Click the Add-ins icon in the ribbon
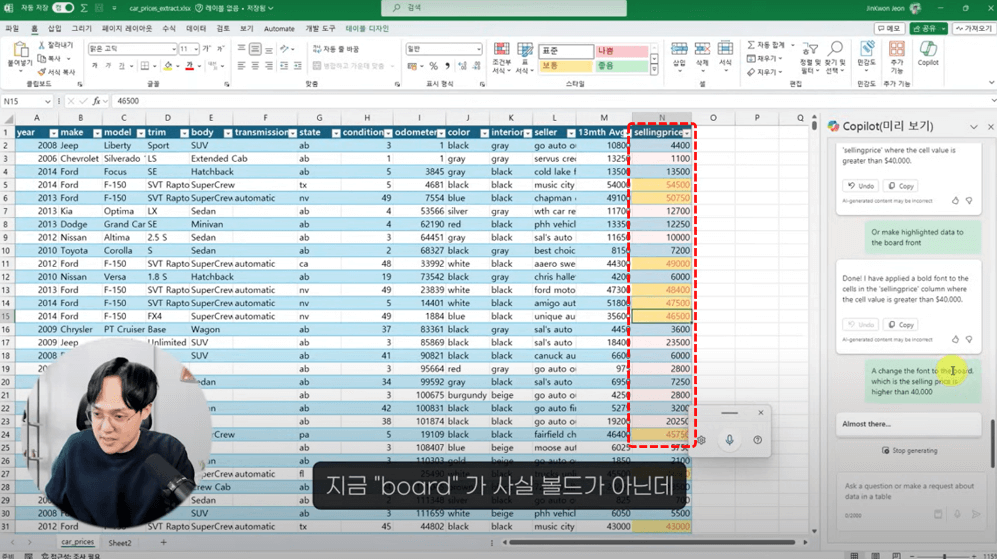The width and height of the screenshot is (997, 559). point(896,54)
